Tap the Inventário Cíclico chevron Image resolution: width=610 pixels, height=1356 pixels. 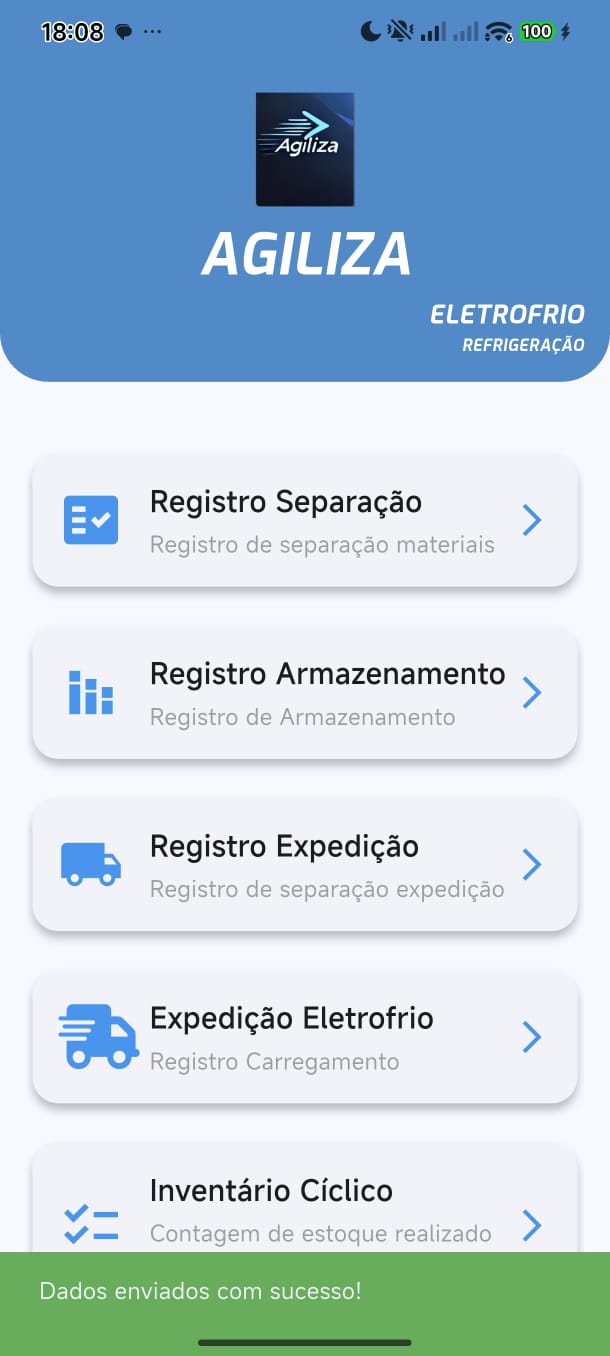[x=531, y=1226]
